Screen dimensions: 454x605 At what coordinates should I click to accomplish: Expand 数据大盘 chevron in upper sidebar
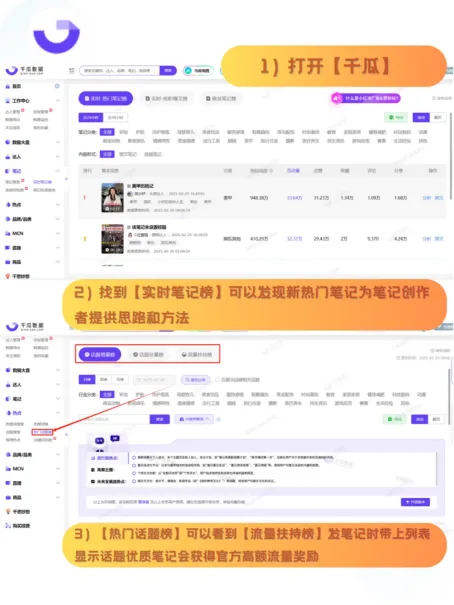point(58,142)
